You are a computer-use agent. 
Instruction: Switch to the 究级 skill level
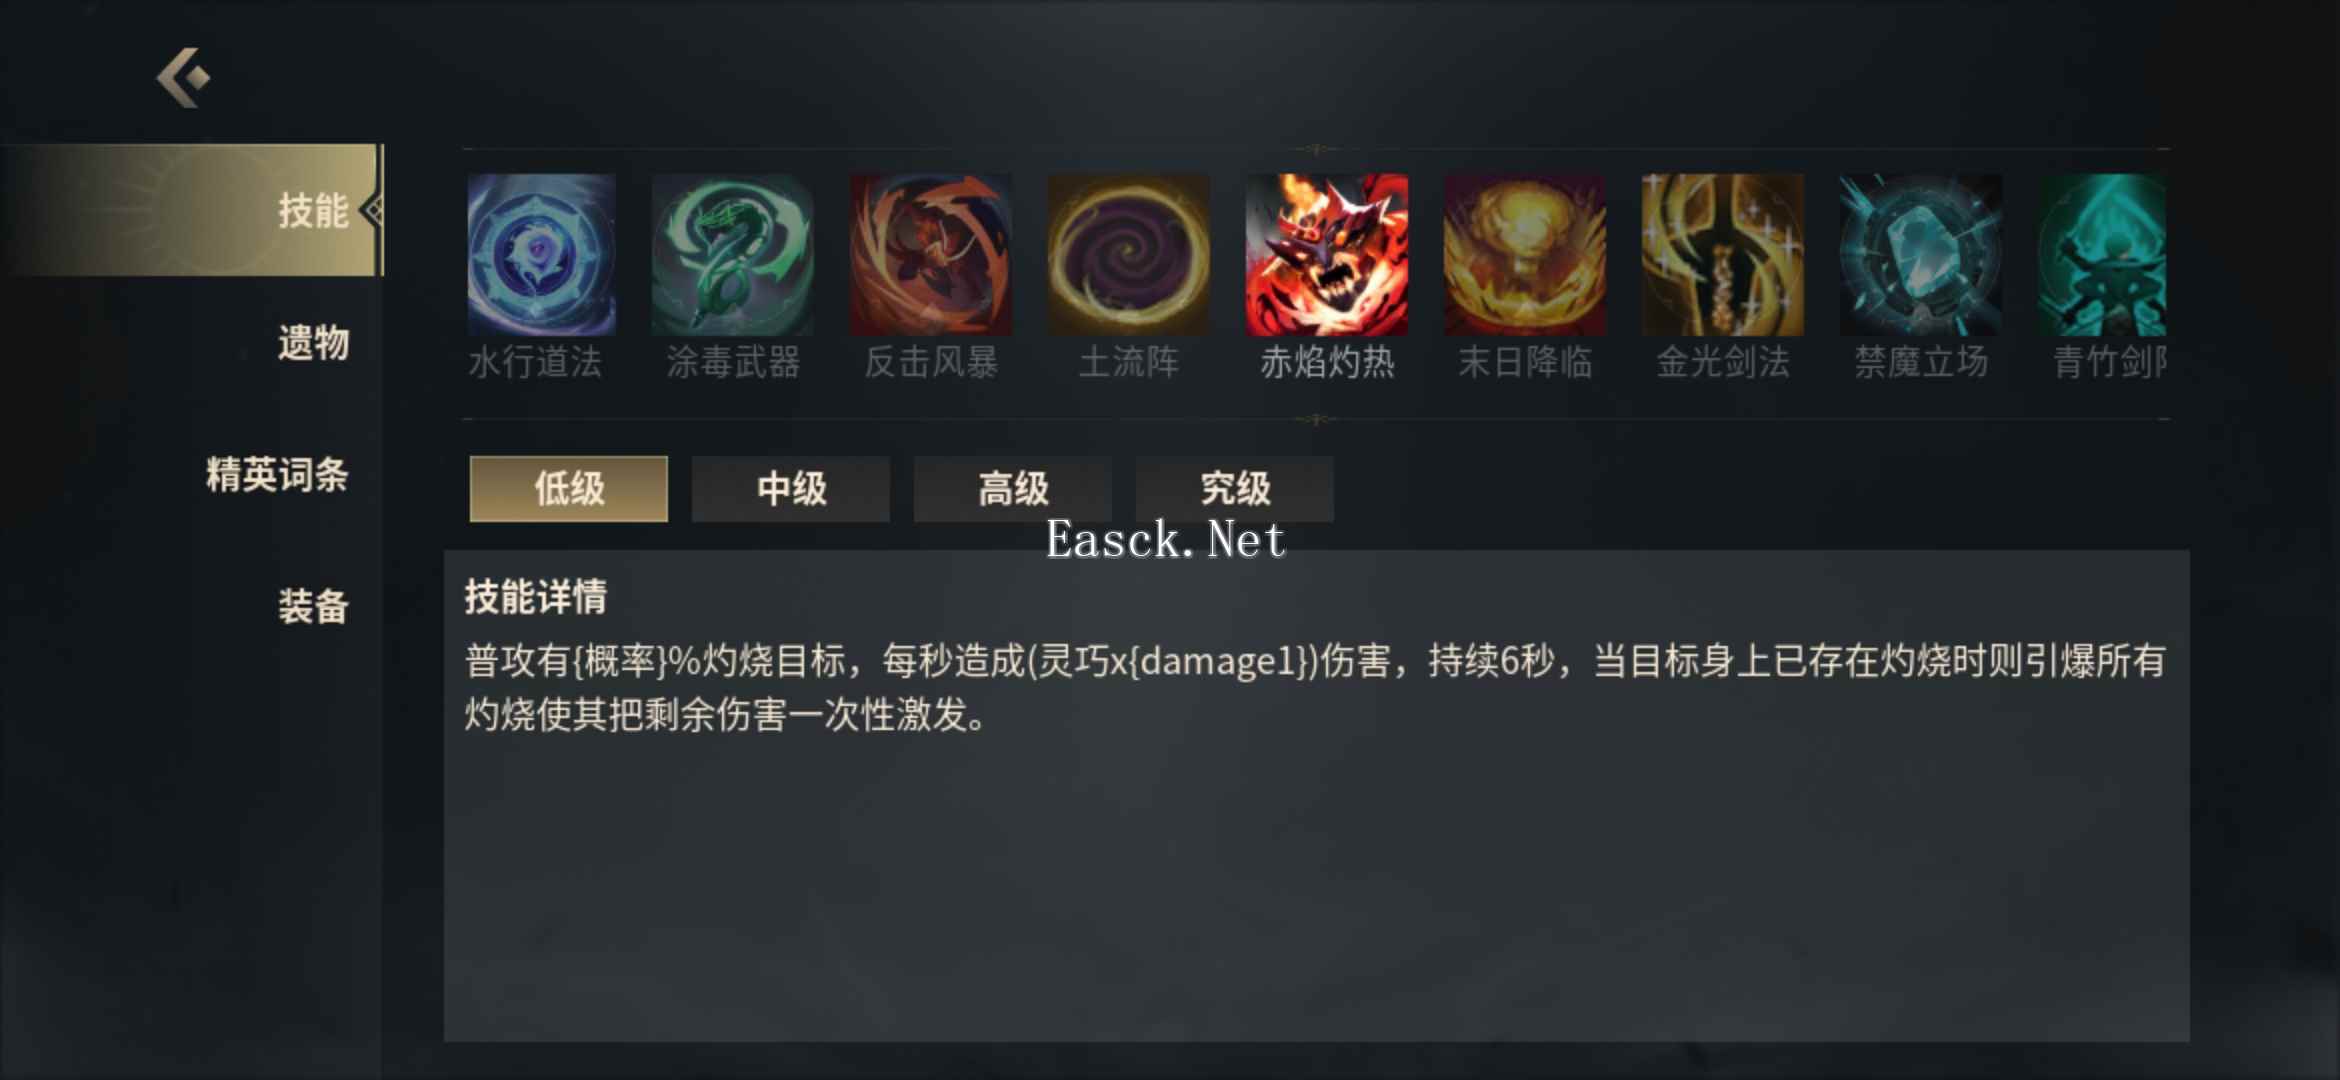click(x=1234, y=489)
